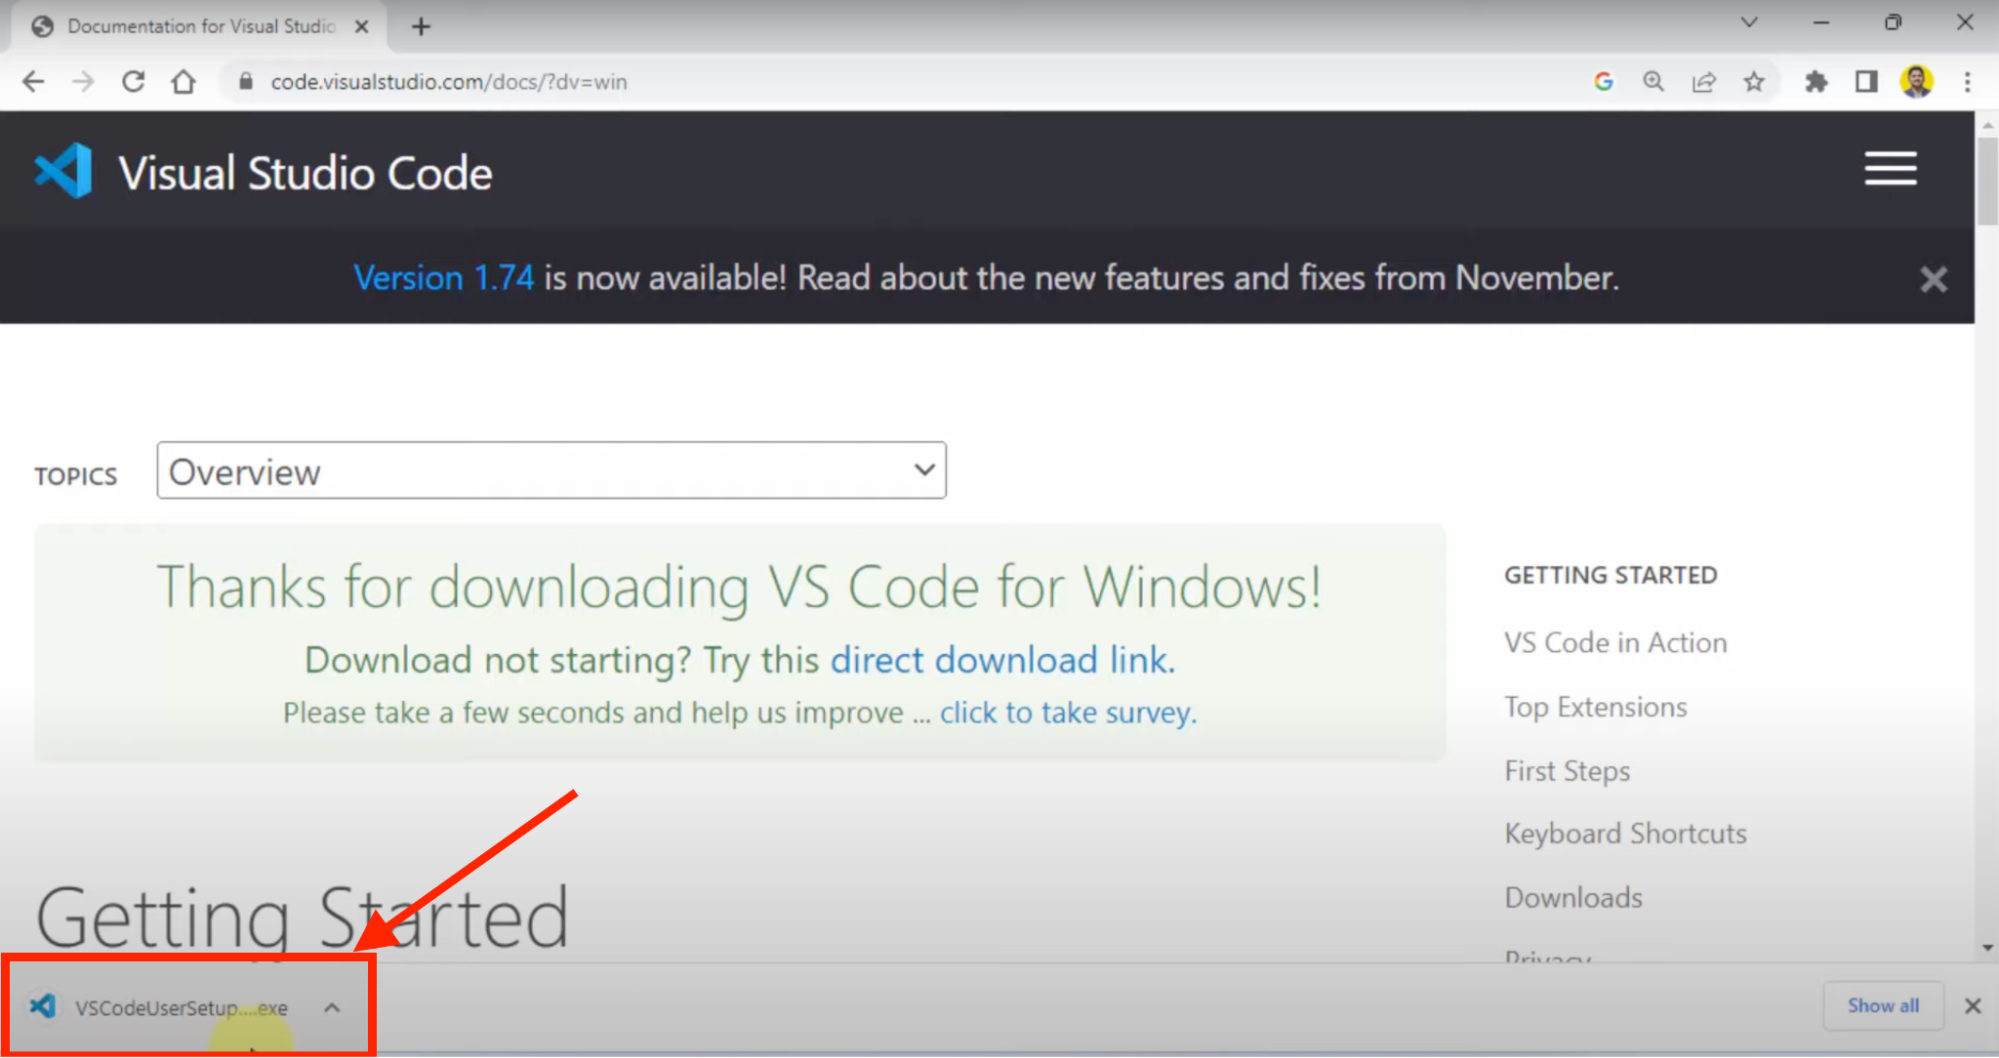1999x1058 pixels.
Task: Click the Visual Studio Code logo icon
Action: pos(63,172)
